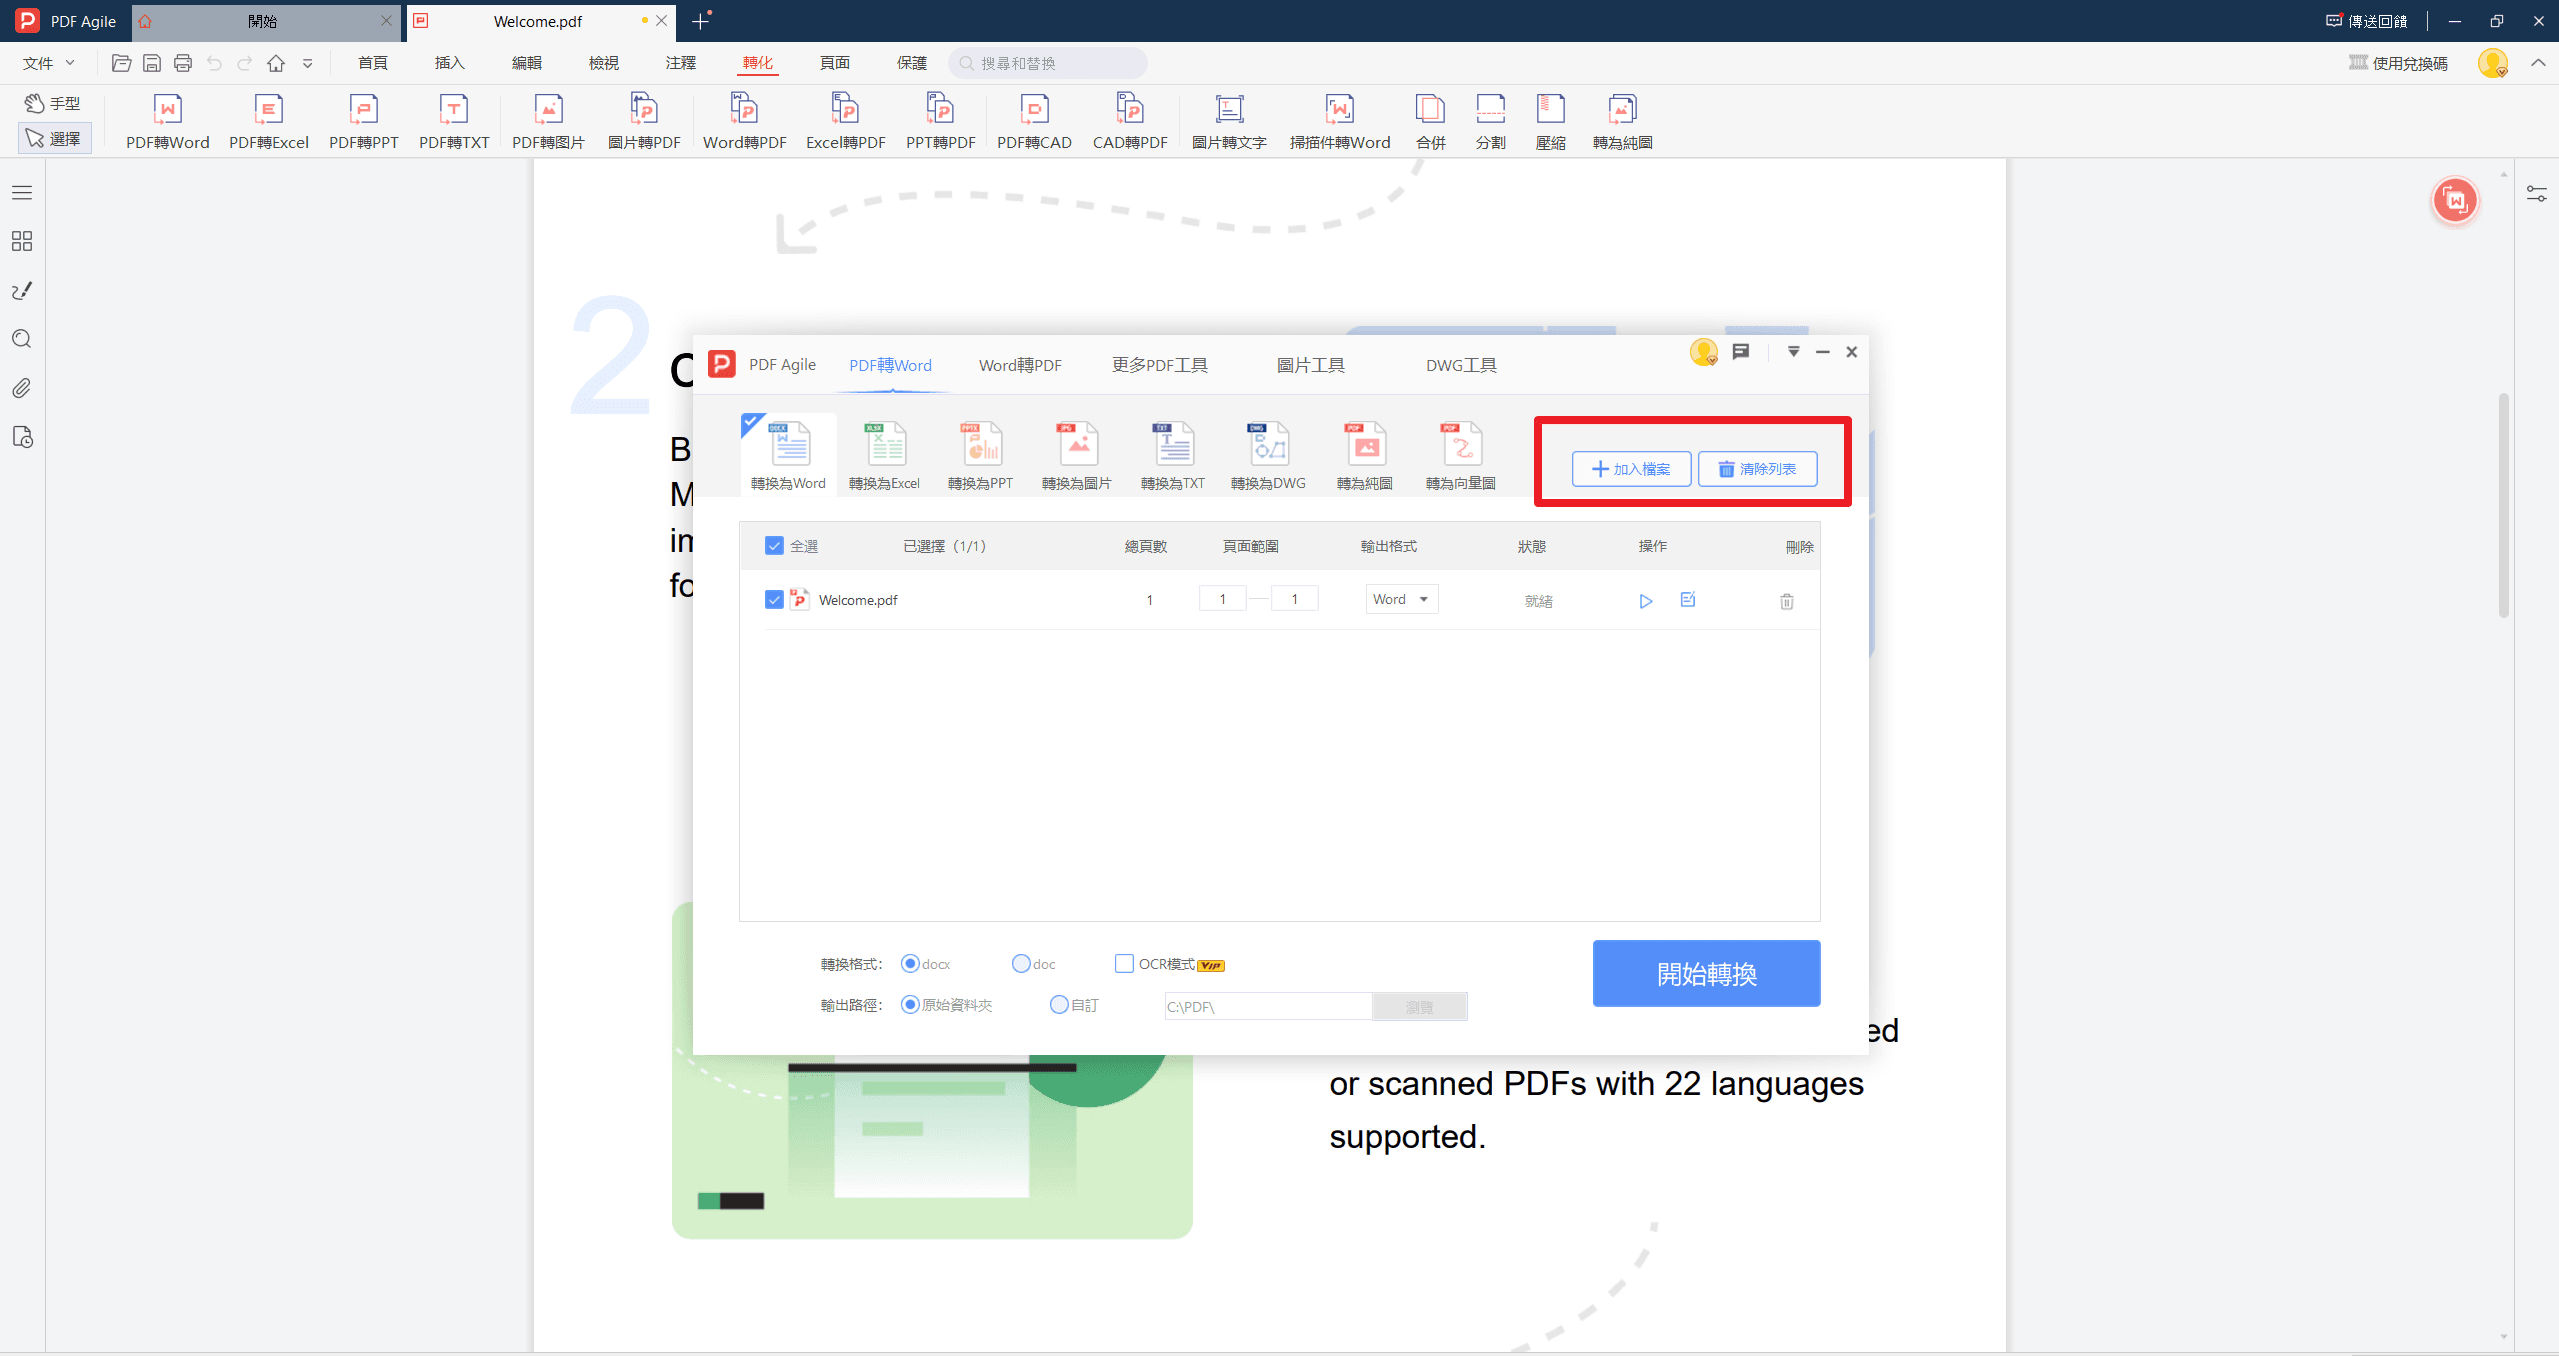
Task: Click the 清除列表 button
Action: click(x=1757, y=469)
